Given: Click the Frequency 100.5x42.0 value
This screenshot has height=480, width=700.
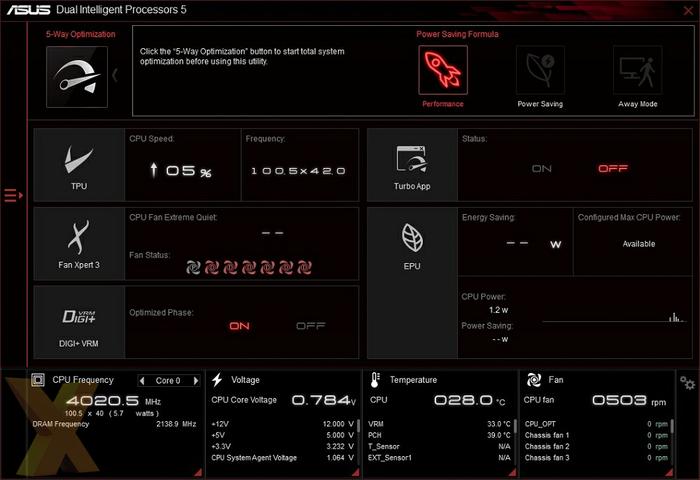Looking at the screenshot, I should (x=298, y=171).
